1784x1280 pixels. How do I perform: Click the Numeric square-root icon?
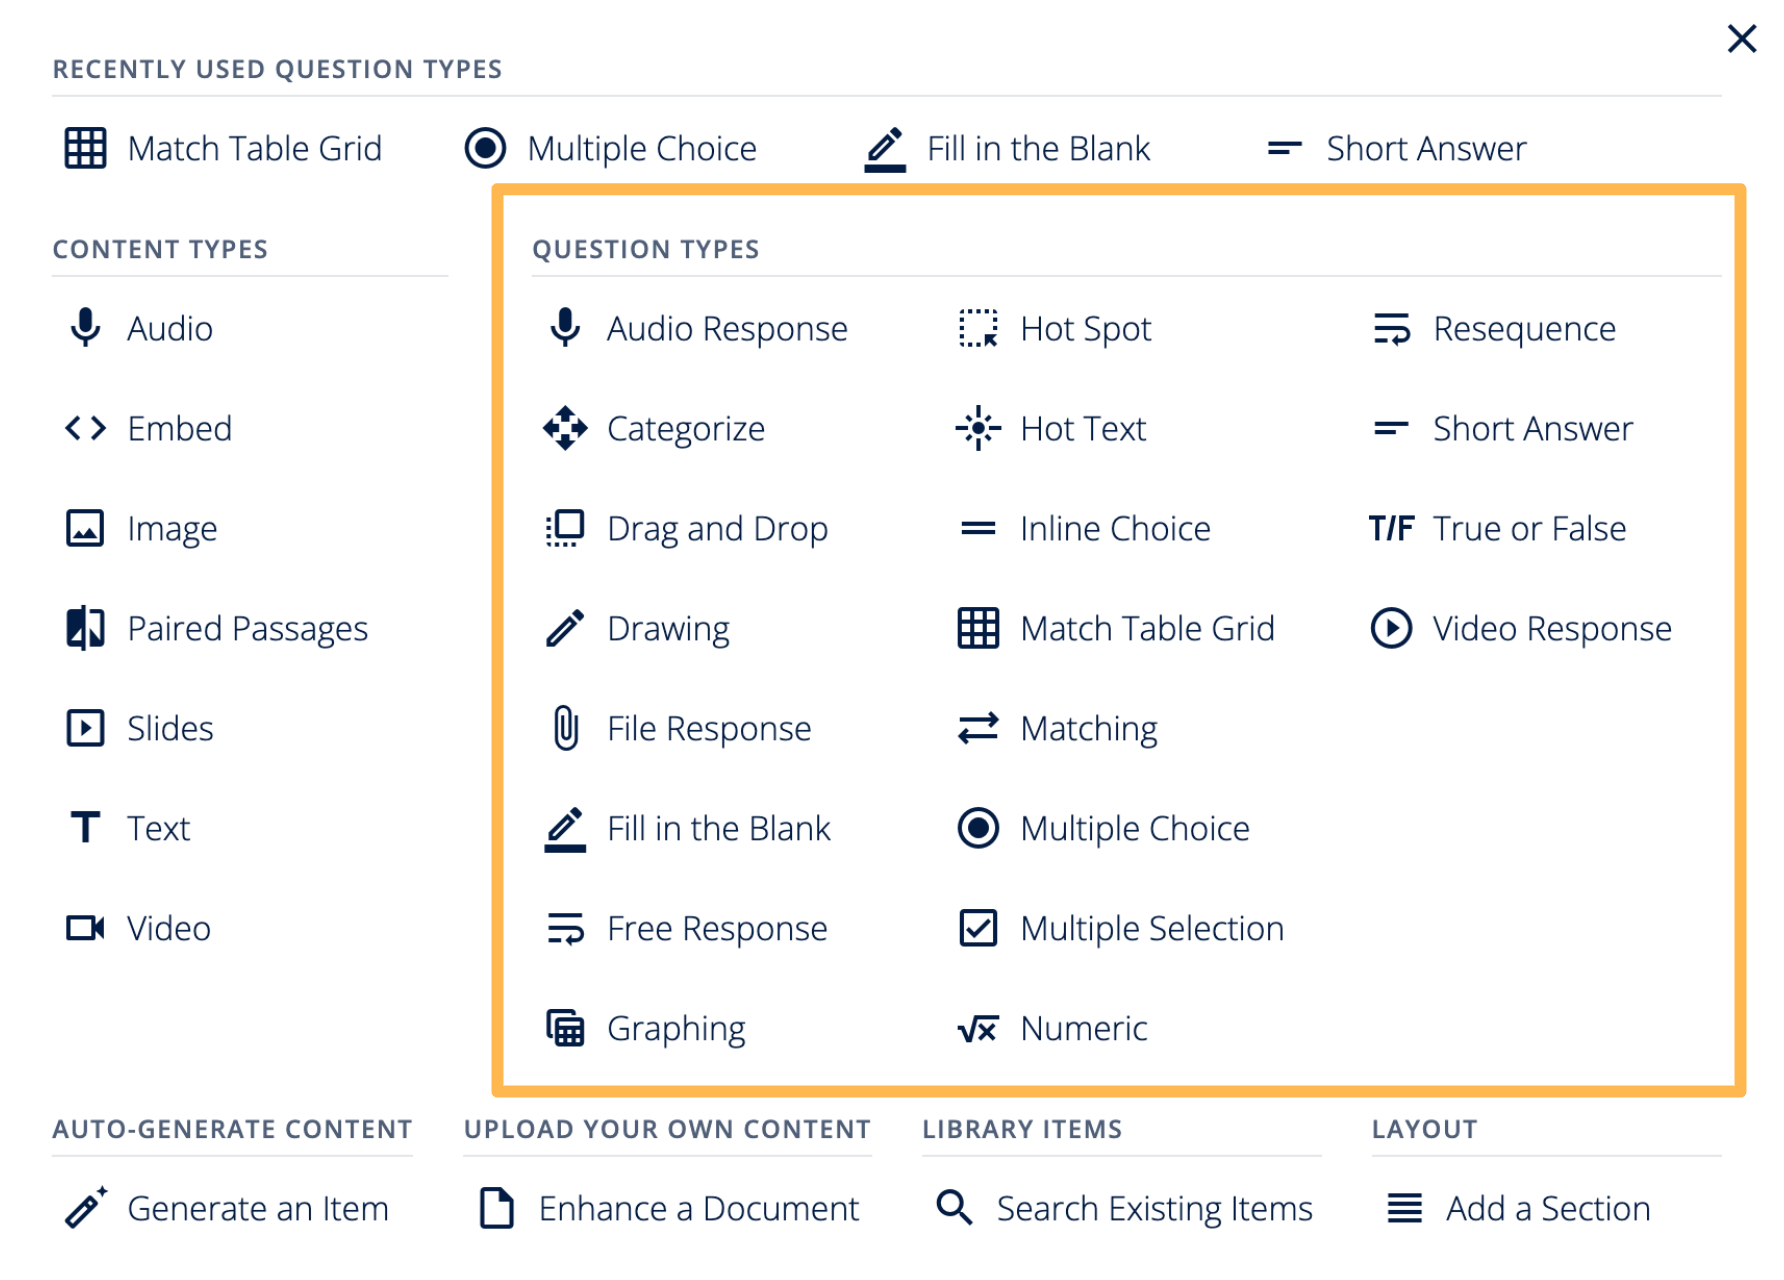978,1028
